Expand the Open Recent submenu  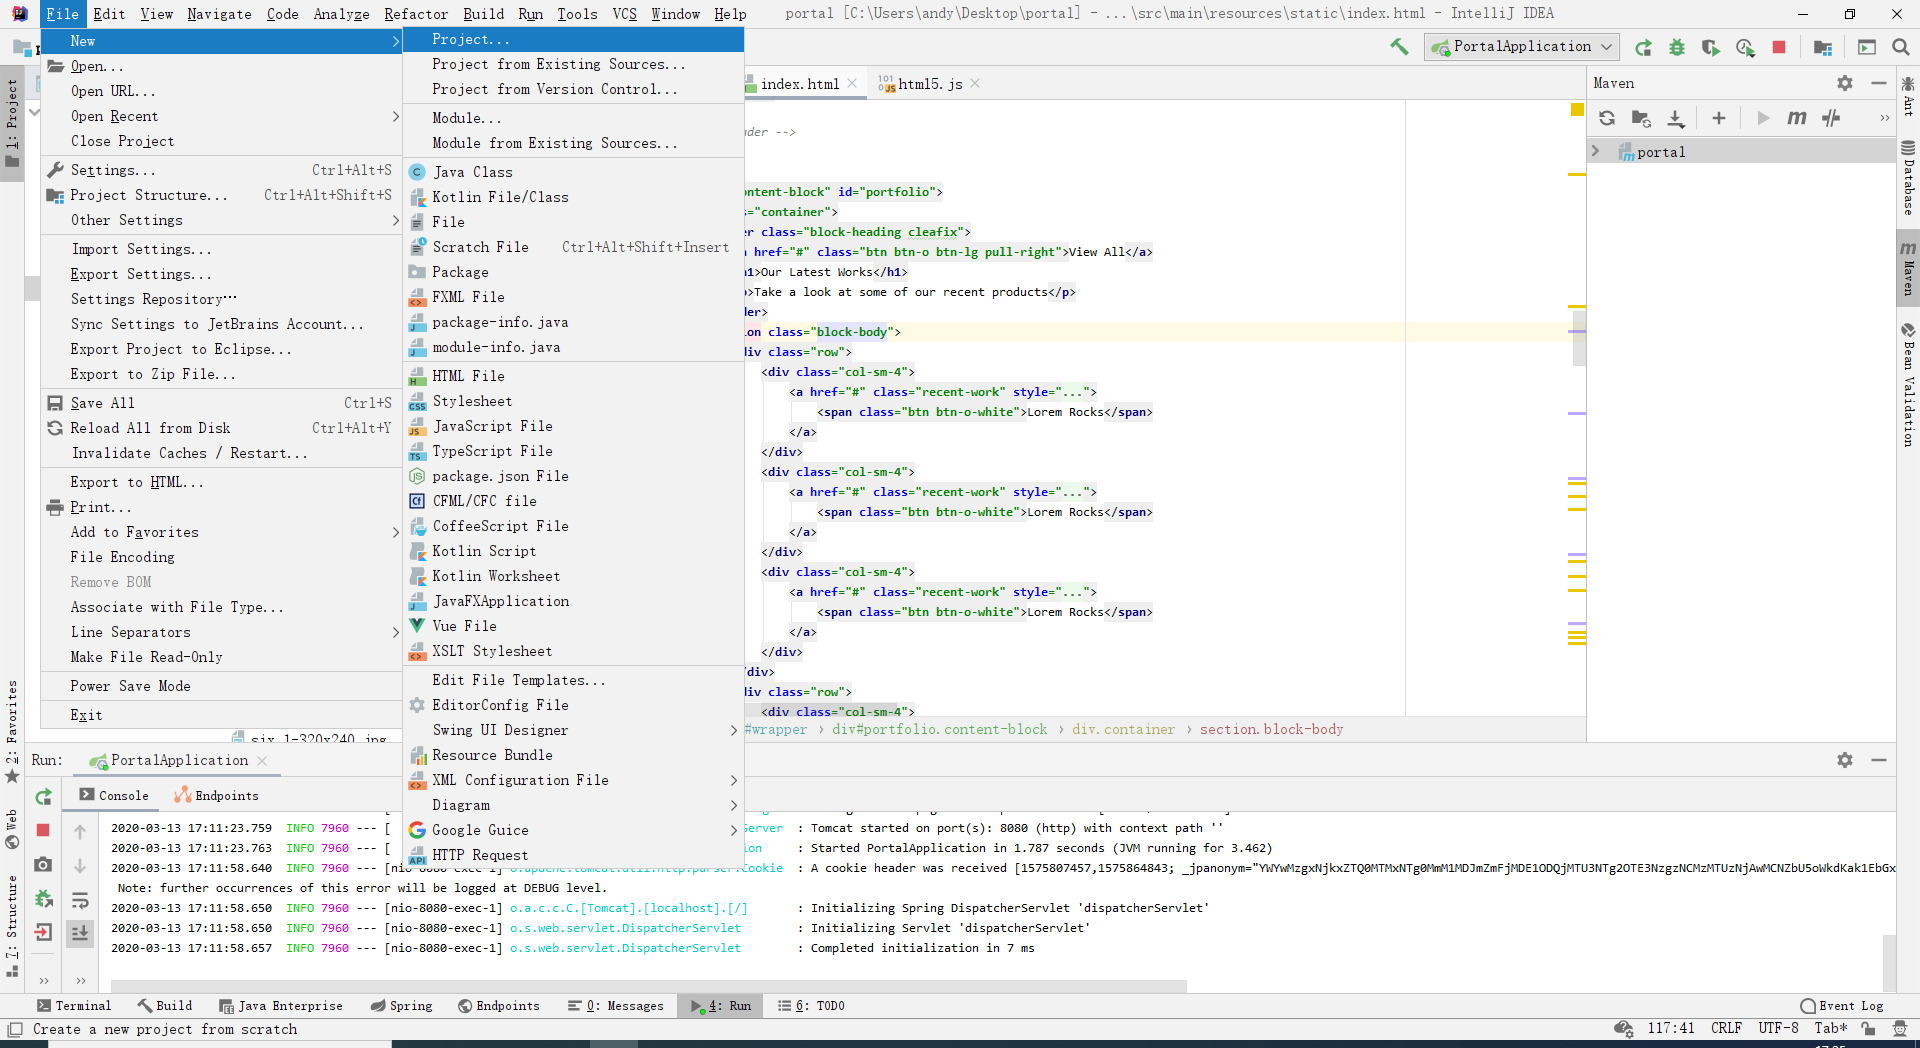[221, 116]
